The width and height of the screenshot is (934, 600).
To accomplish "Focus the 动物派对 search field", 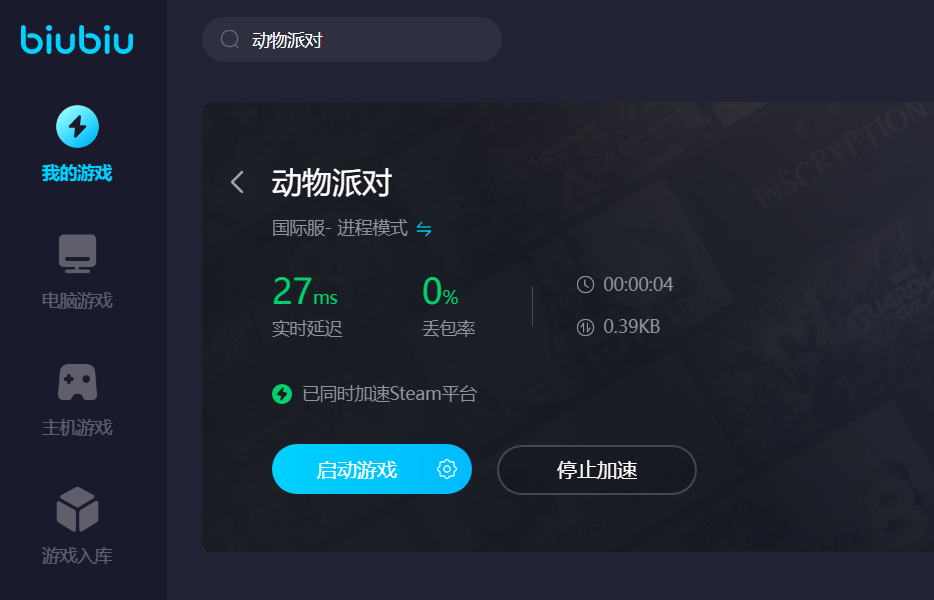I will tap(352, 40).
